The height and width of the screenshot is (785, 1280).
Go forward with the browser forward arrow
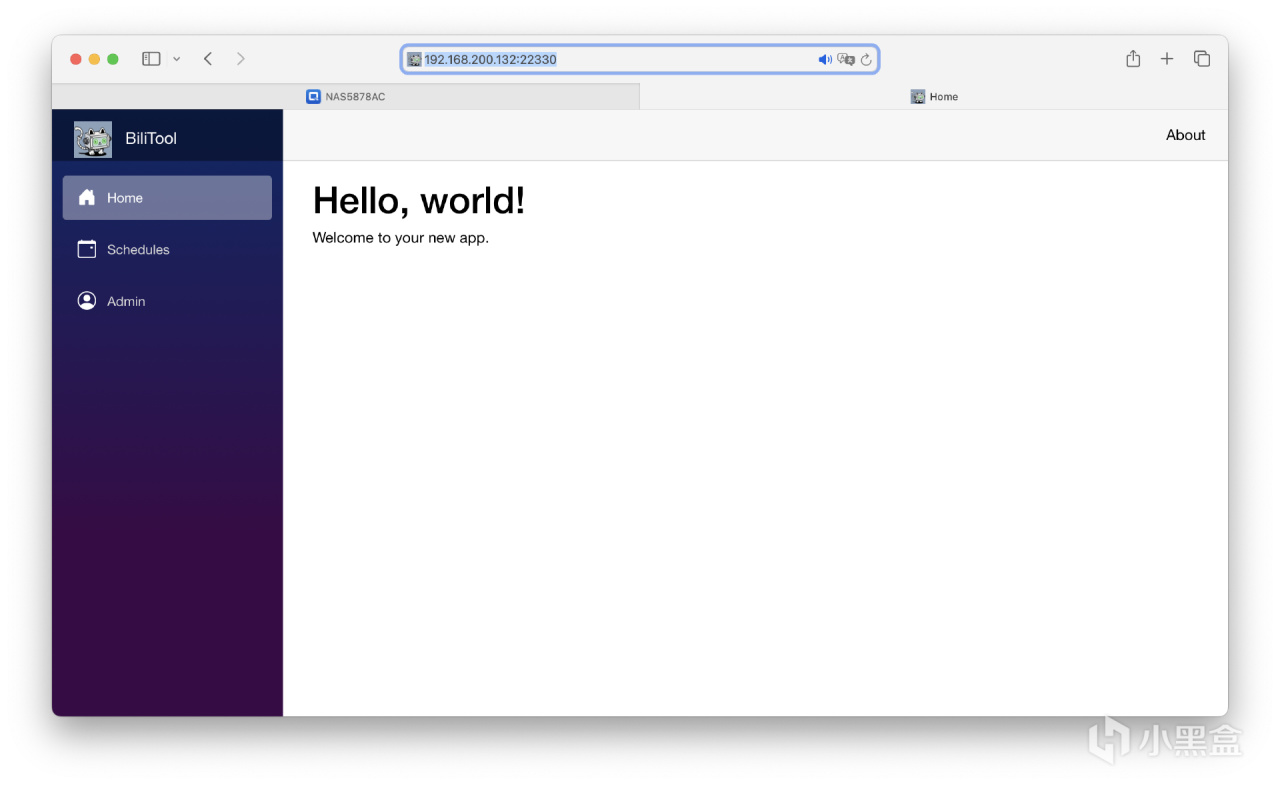(240, 59)
